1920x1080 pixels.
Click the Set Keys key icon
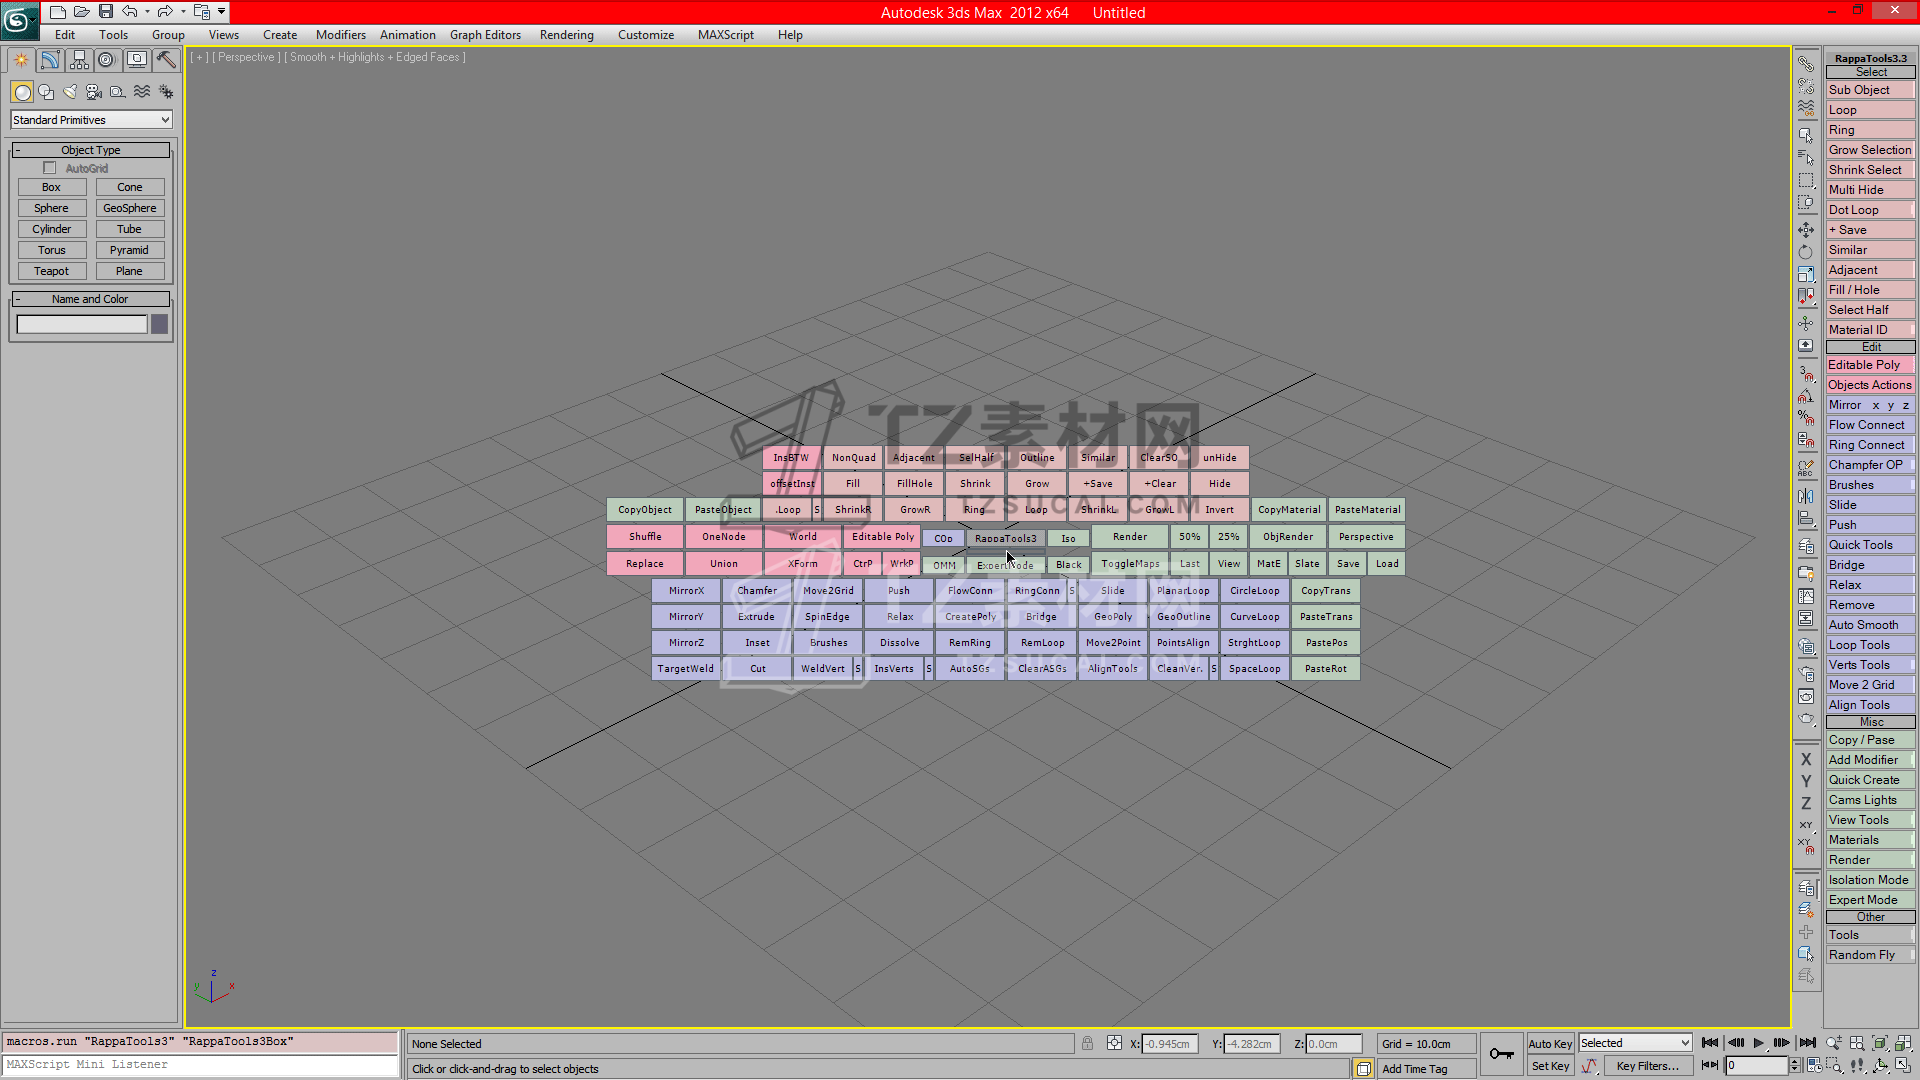click(1501, 1054)
